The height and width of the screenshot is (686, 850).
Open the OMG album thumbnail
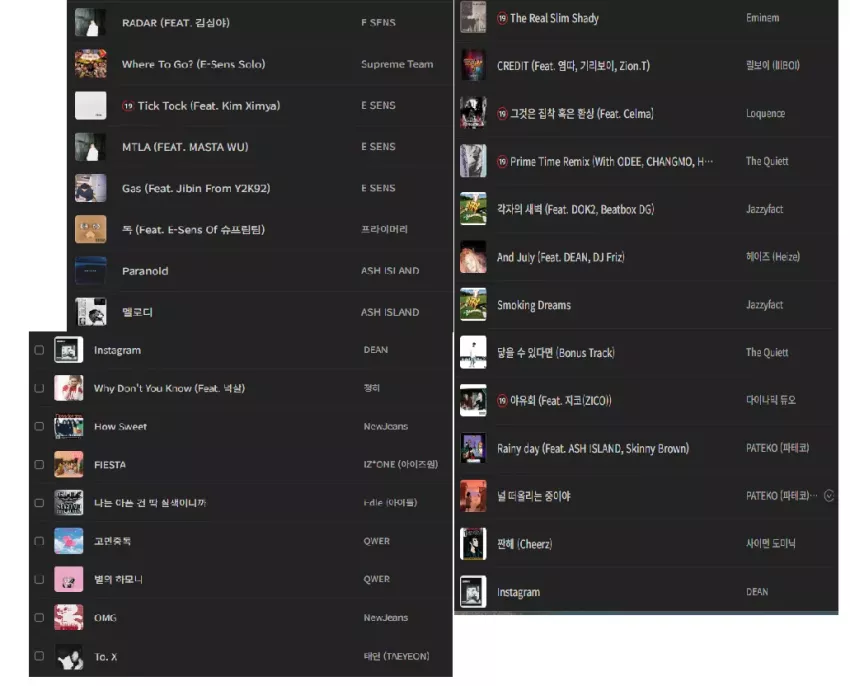pos(69,618)
